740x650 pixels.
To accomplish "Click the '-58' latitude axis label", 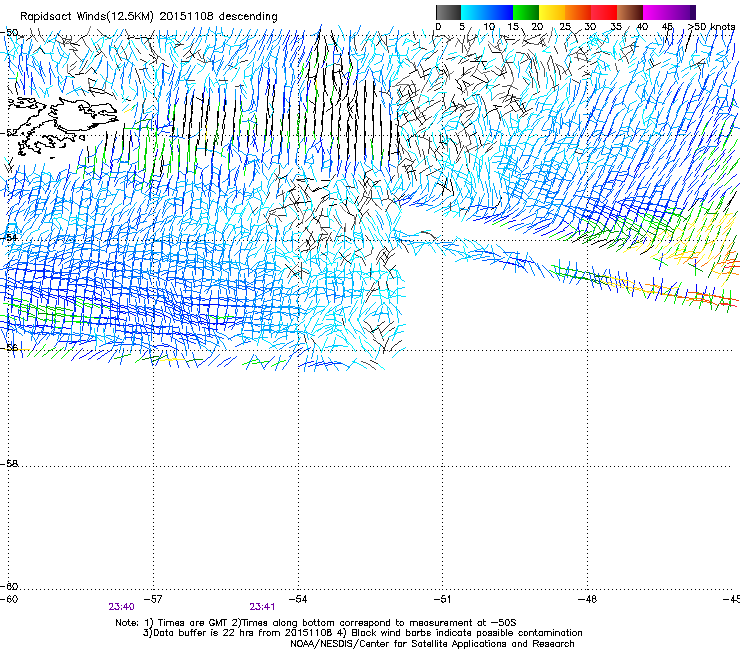I will point(9,464).
